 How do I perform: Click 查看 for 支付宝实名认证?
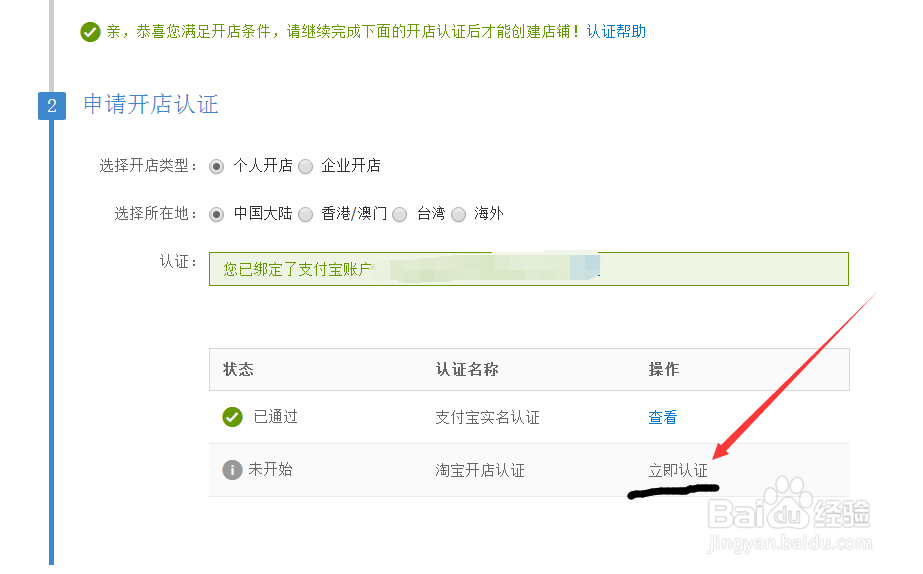point(663,417)
